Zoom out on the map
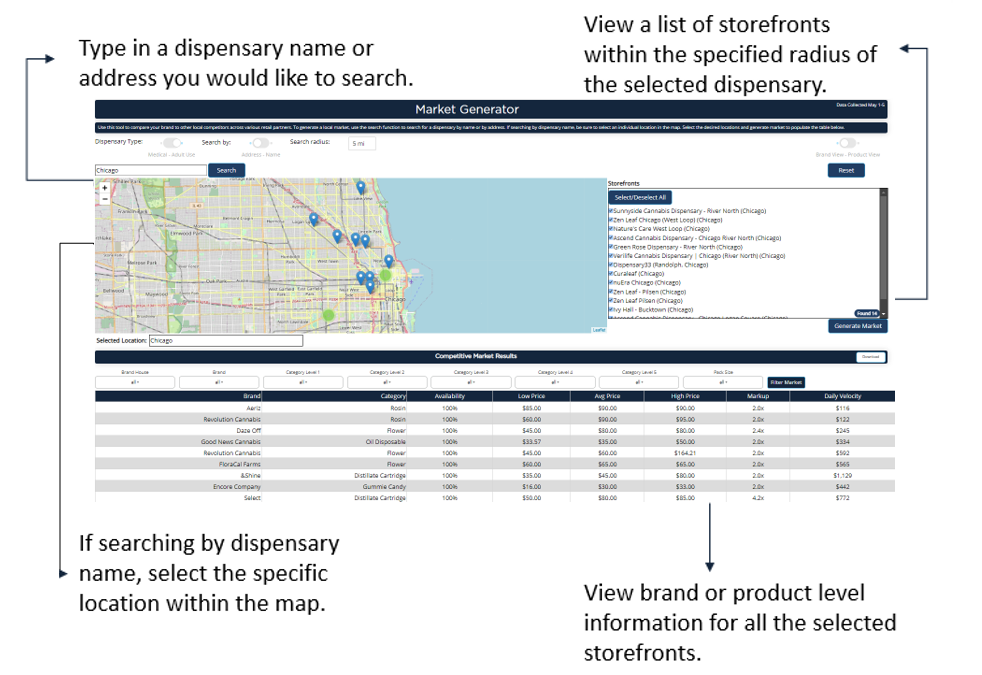 pos(105,198)
